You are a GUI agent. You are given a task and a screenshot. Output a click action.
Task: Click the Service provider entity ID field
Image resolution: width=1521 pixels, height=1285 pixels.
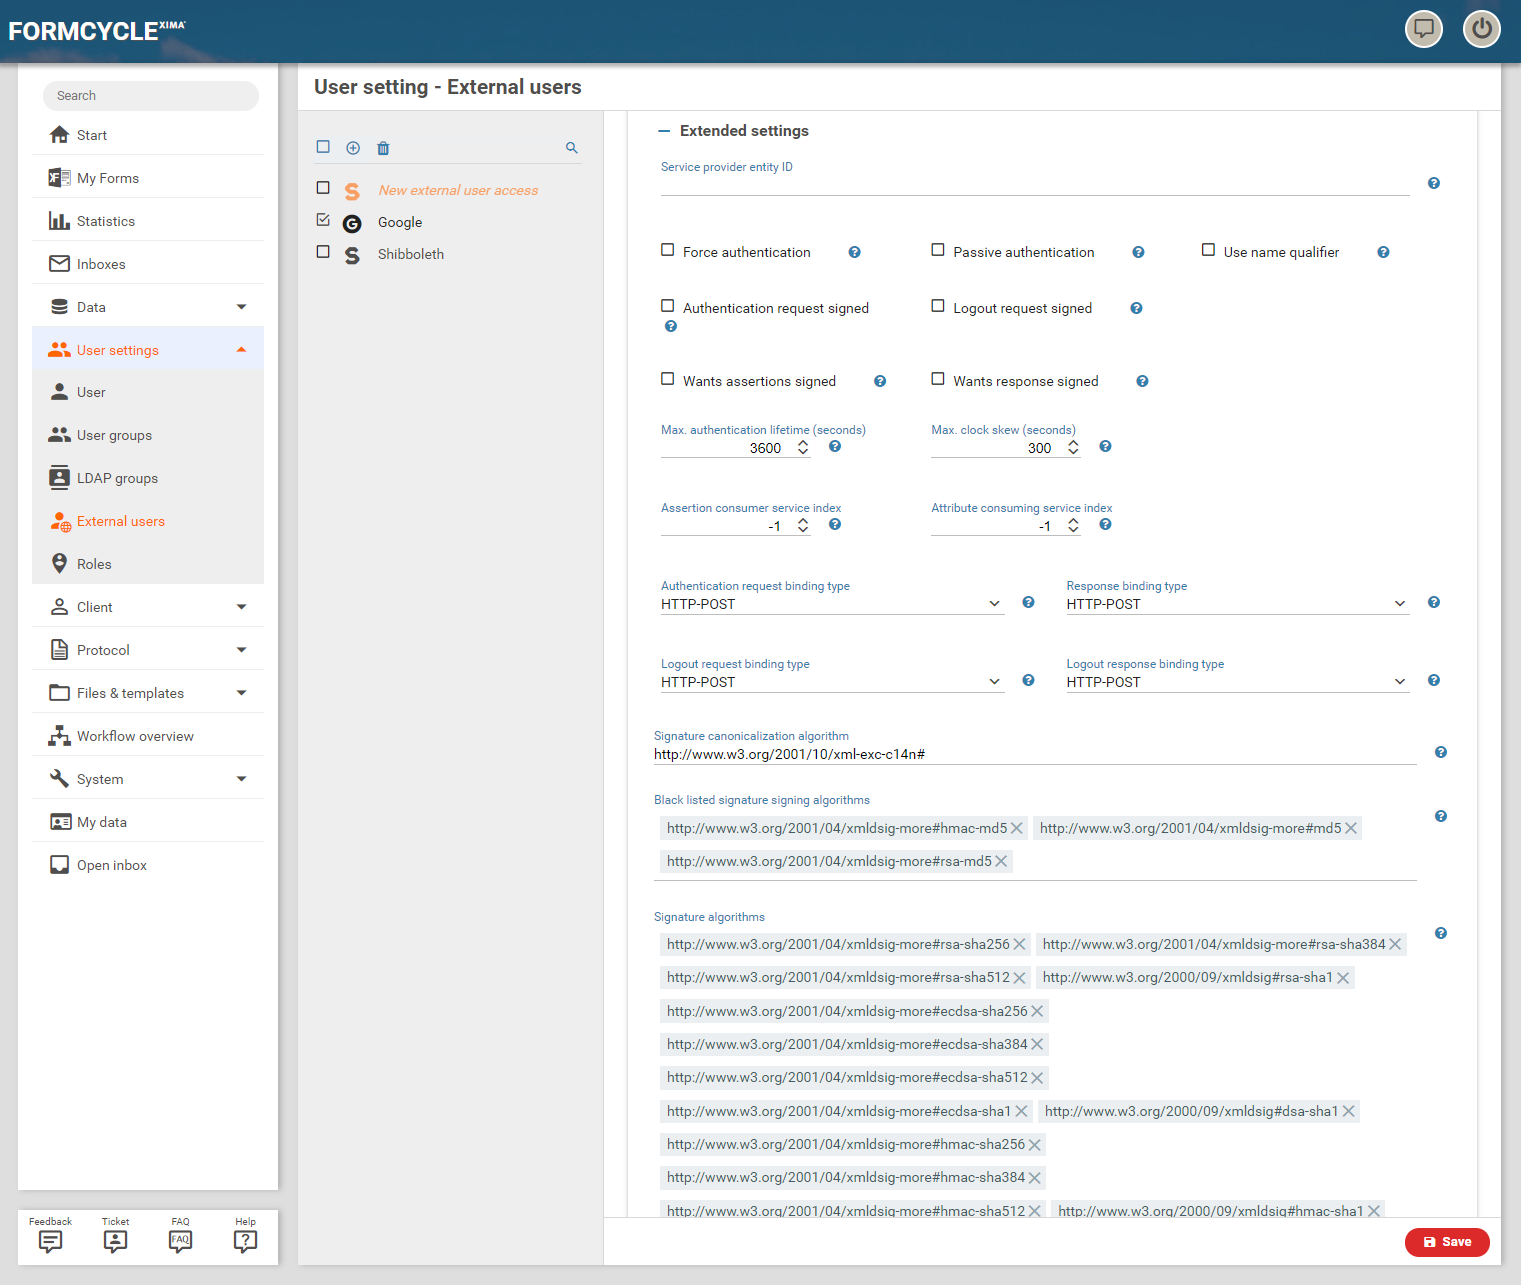1035,185
